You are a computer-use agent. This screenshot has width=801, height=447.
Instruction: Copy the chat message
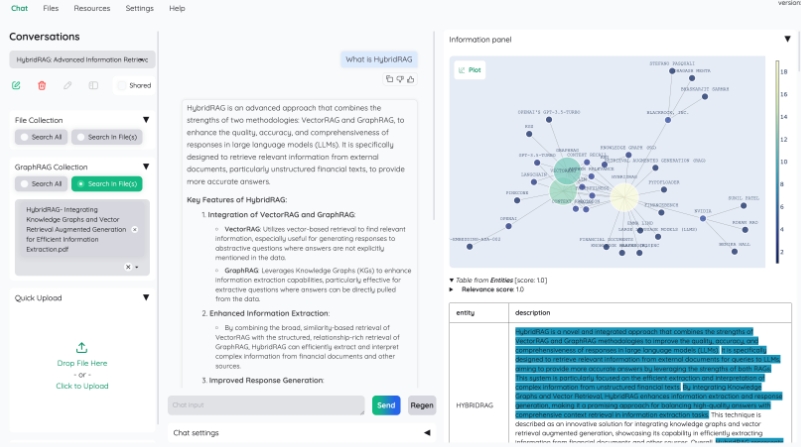[389, 78]
